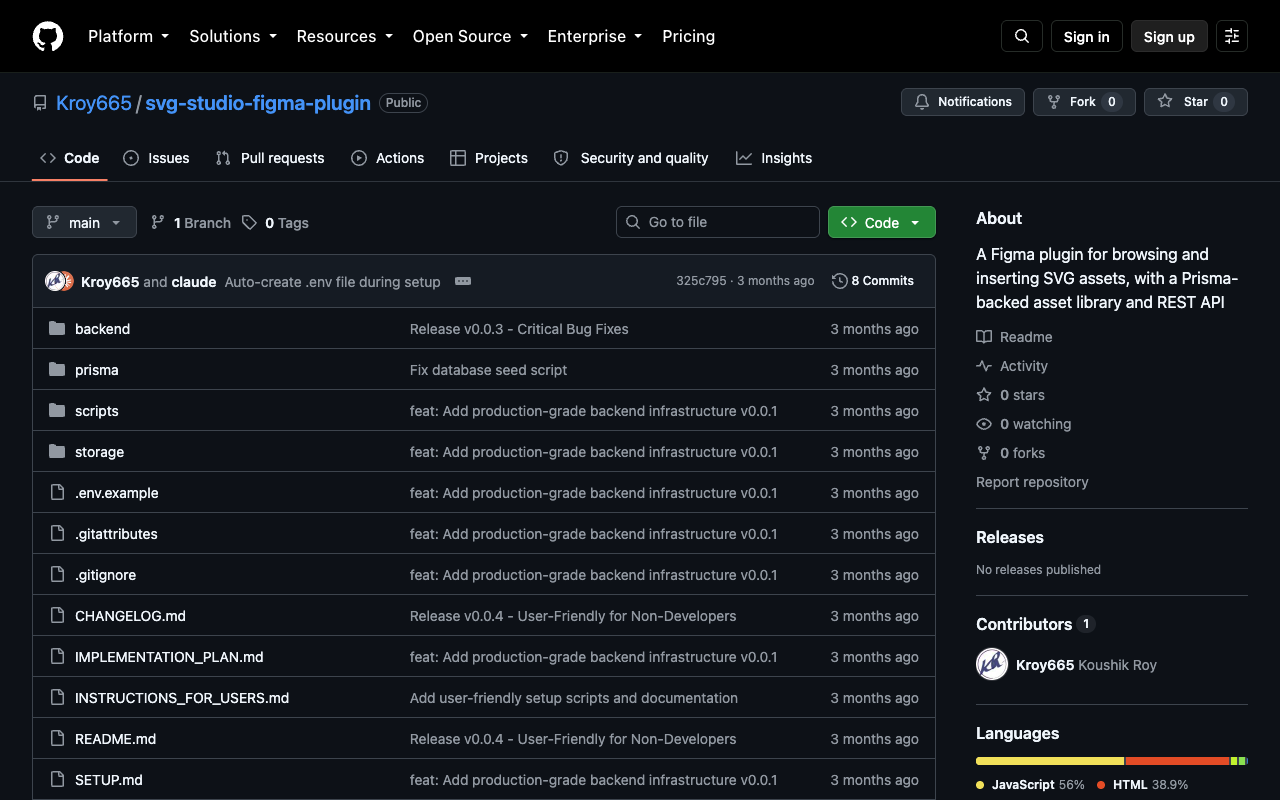This screenshot has height=800, width=1280.
Task: Click the yellow JavaScript language bar segment
Action: point(1050,761)
